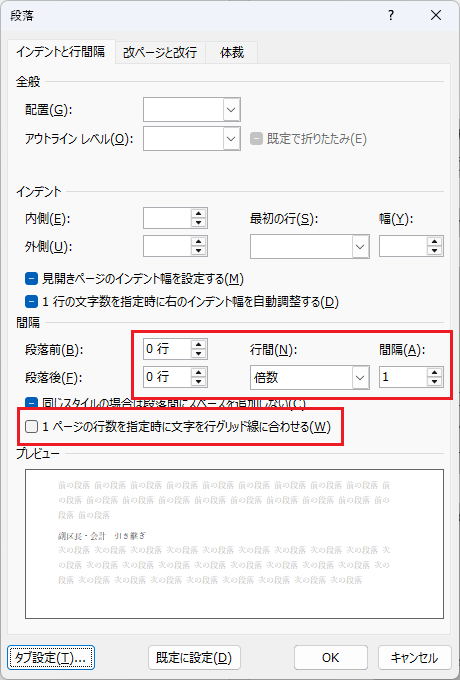Viewport: 460px width, 680px height.
Task: Click into the 間隔 value field
Action: coord(403,377)
